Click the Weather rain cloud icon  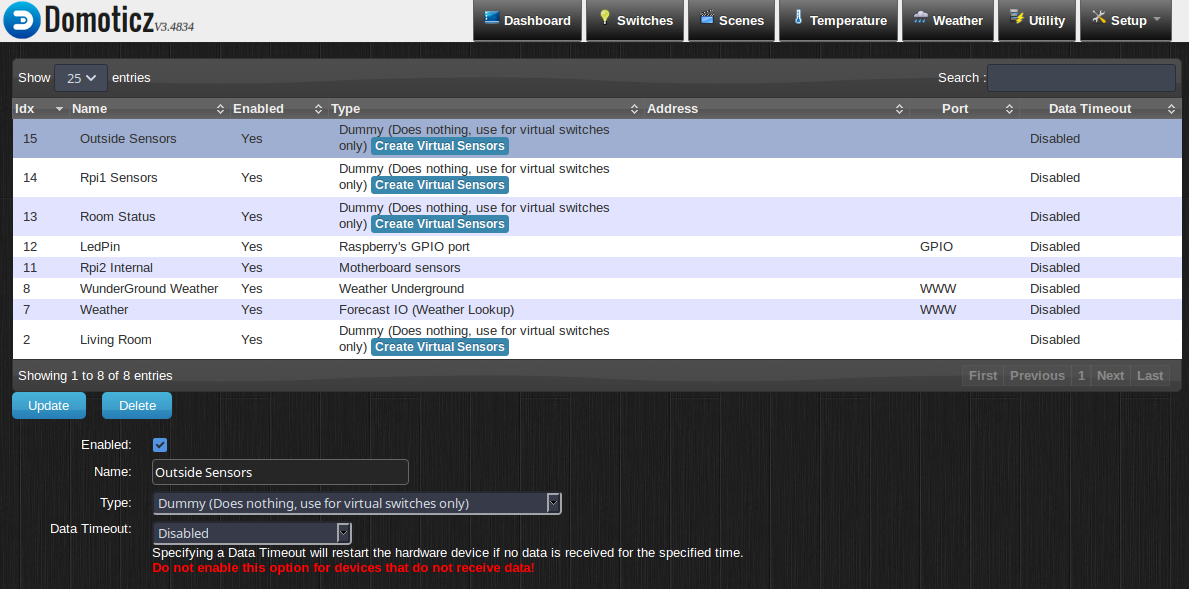click(x=921, y=17)
